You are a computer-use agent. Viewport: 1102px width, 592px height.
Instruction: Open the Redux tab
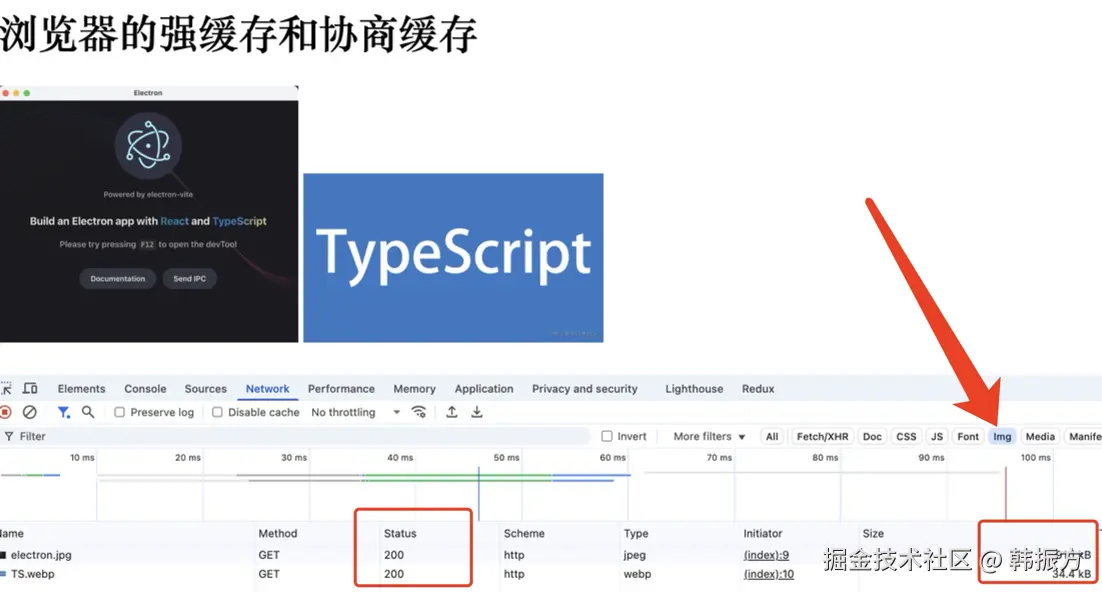[x=758, y=388]
